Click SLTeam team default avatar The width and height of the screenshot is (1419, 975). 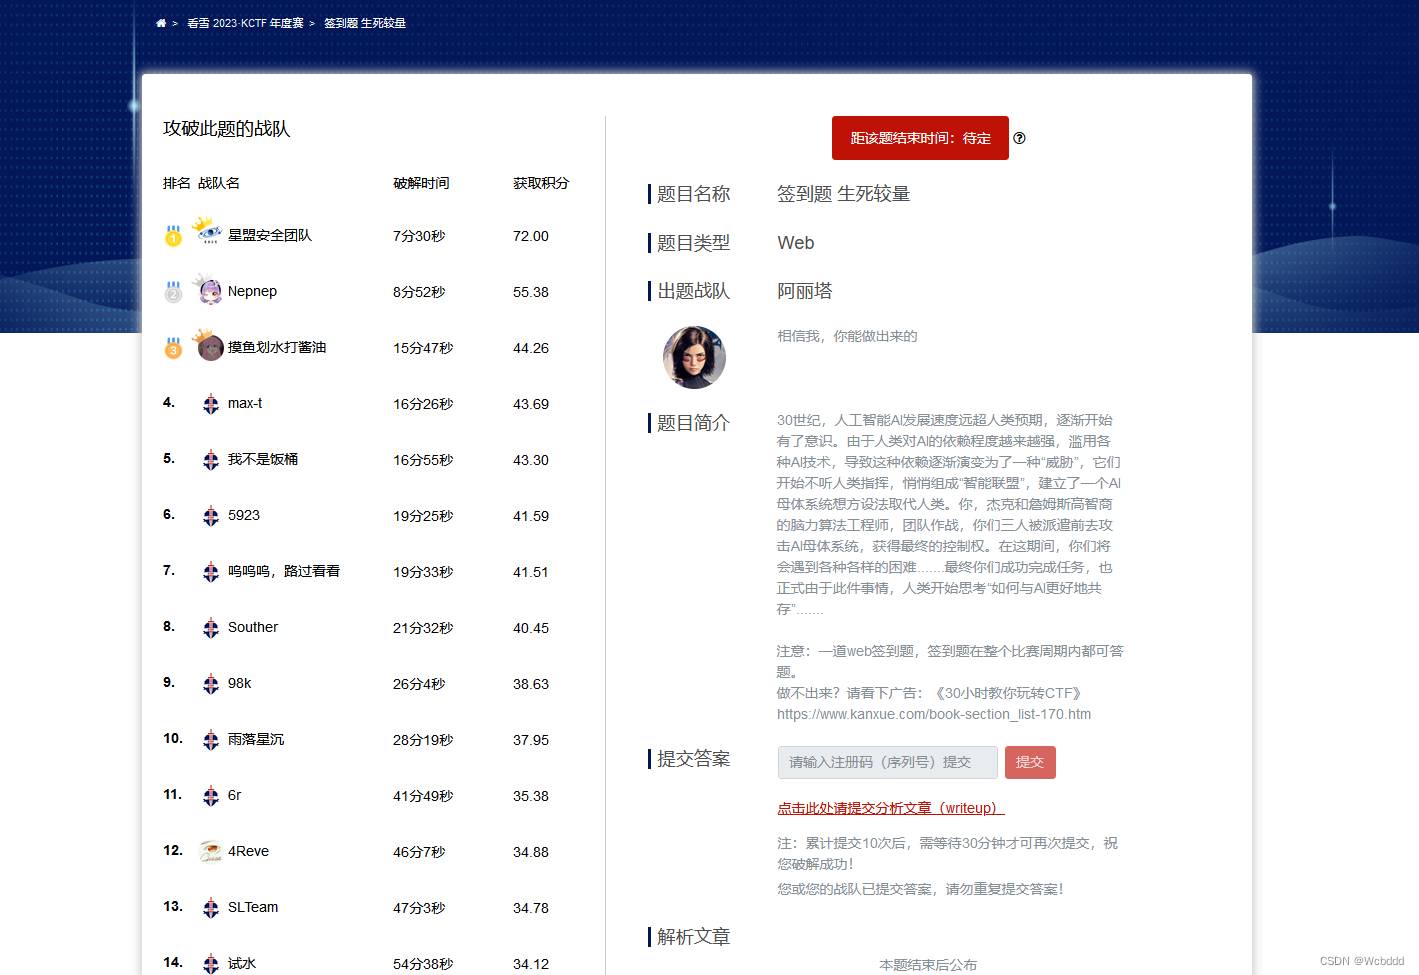click(x=210, y=908)
